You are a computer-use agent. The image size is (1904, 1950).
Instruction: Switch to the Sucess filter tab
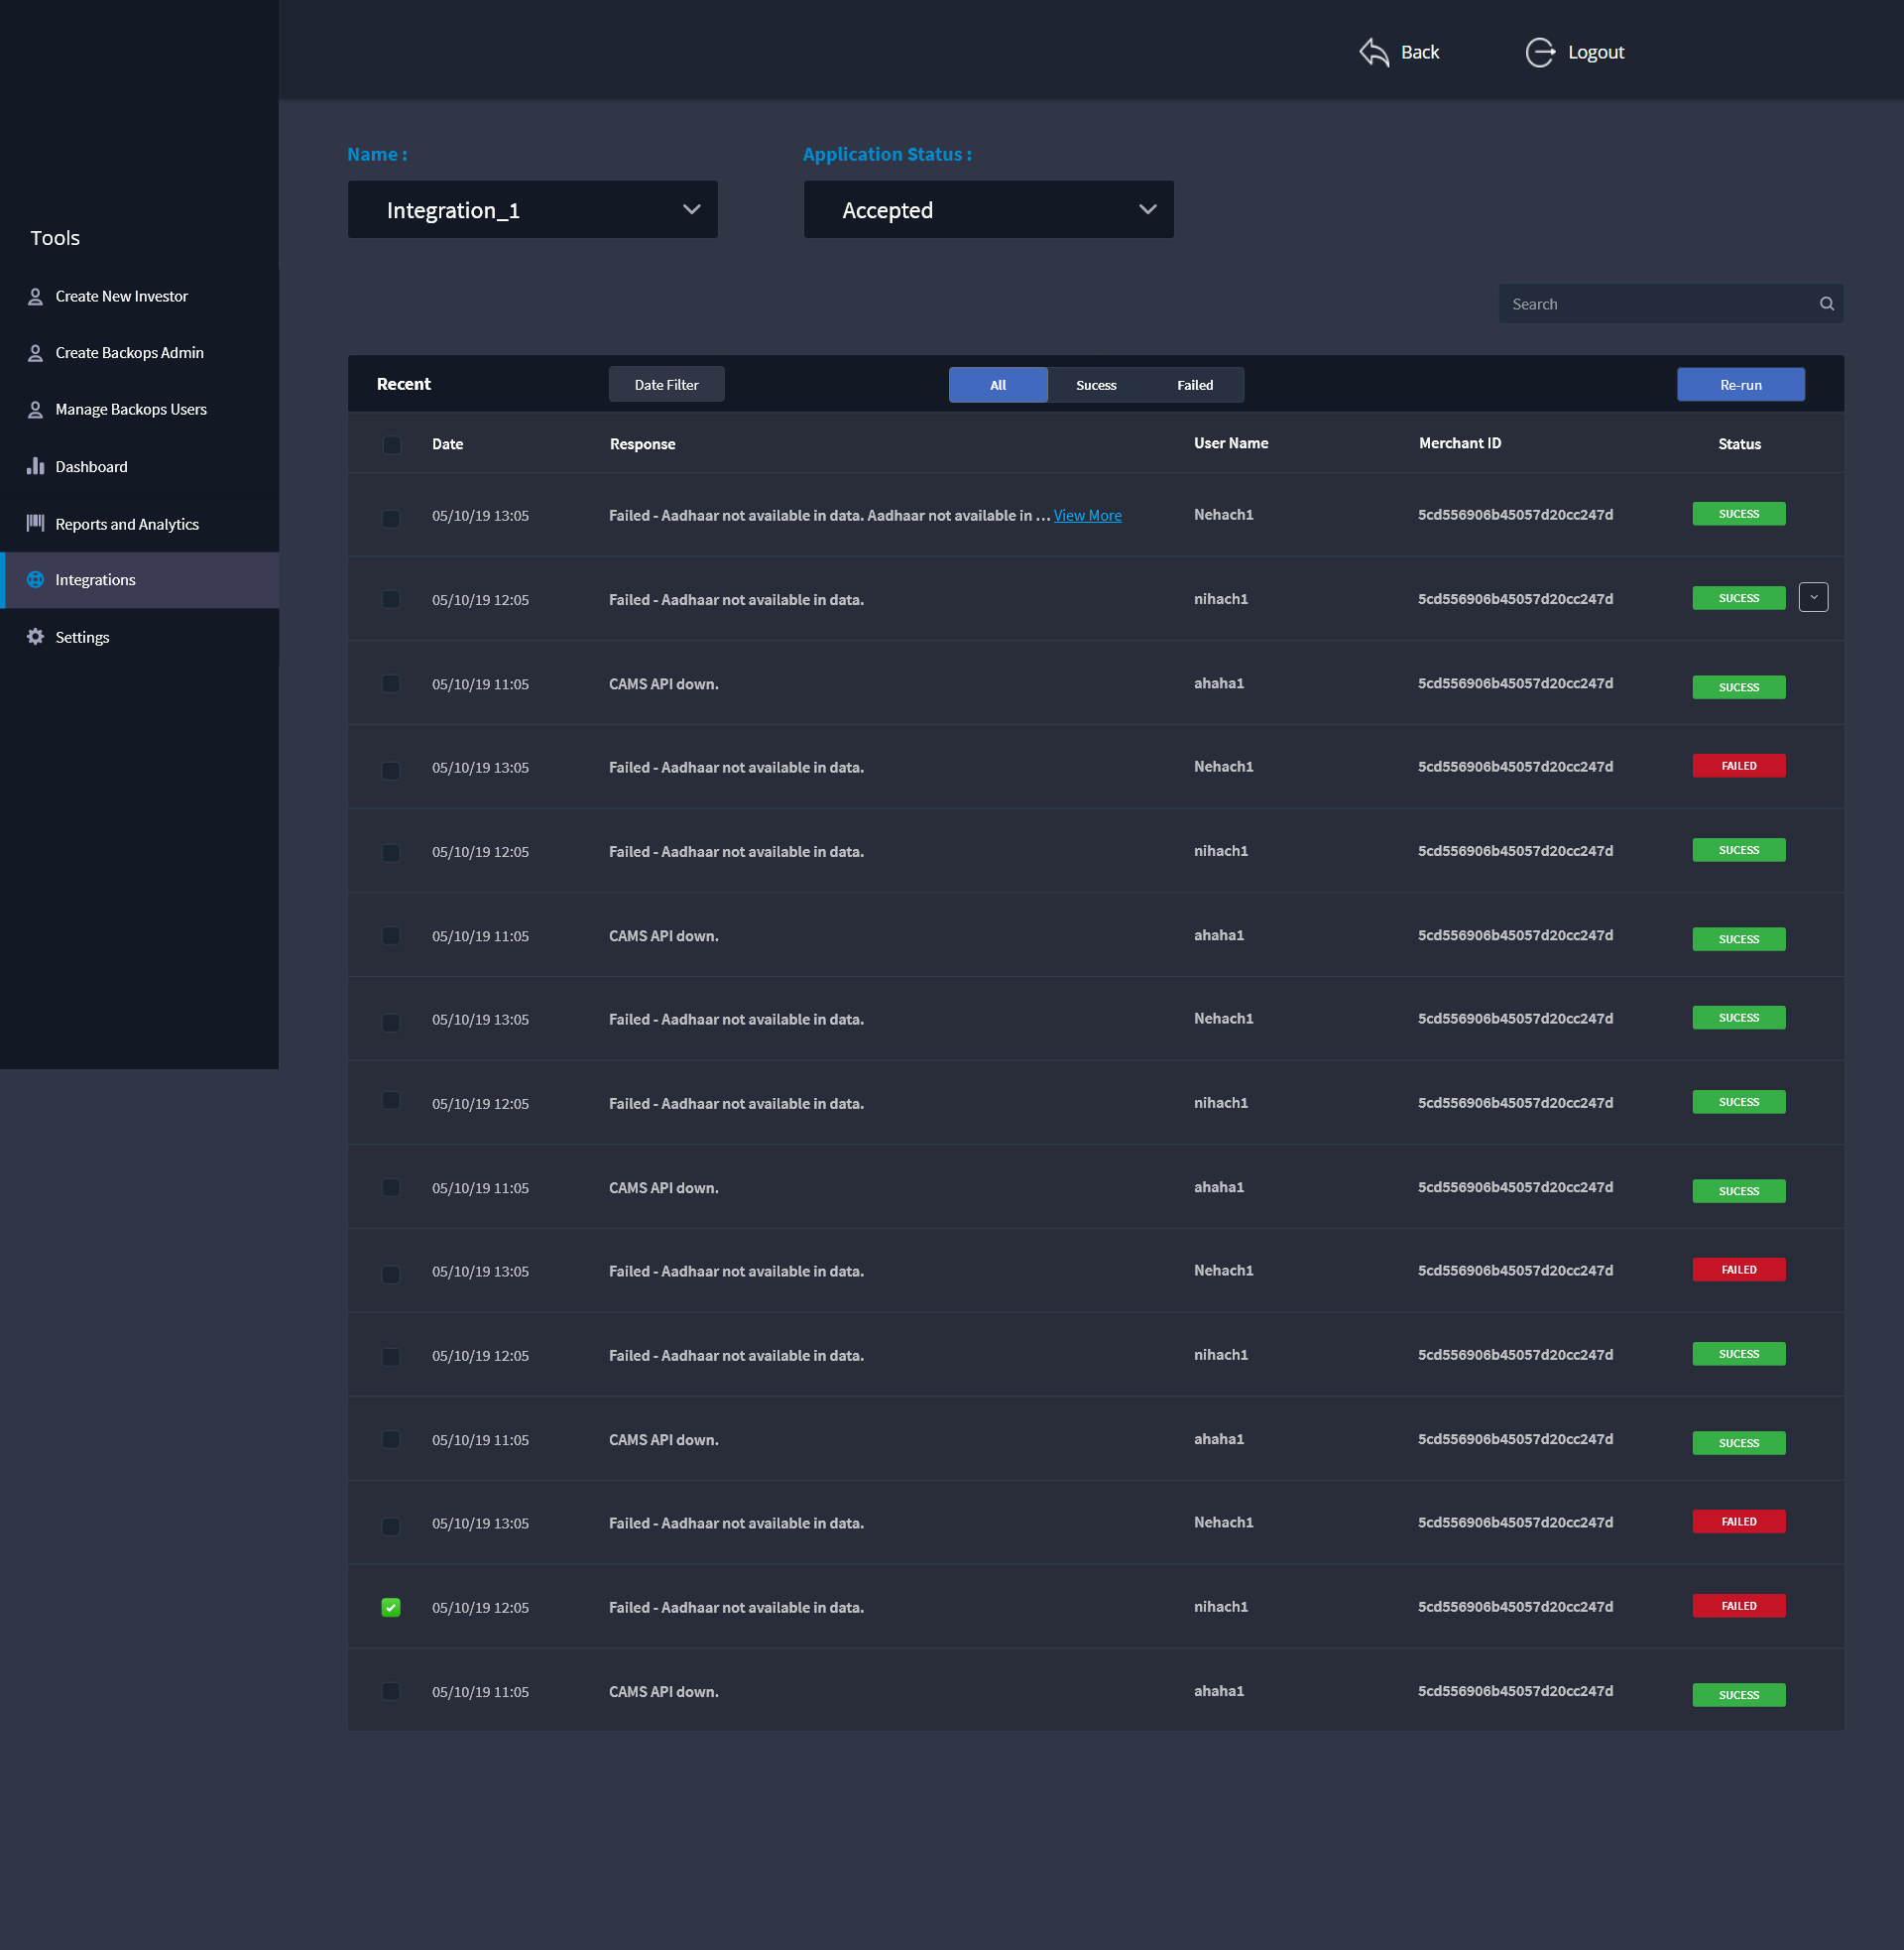[x=1096, y=385]
